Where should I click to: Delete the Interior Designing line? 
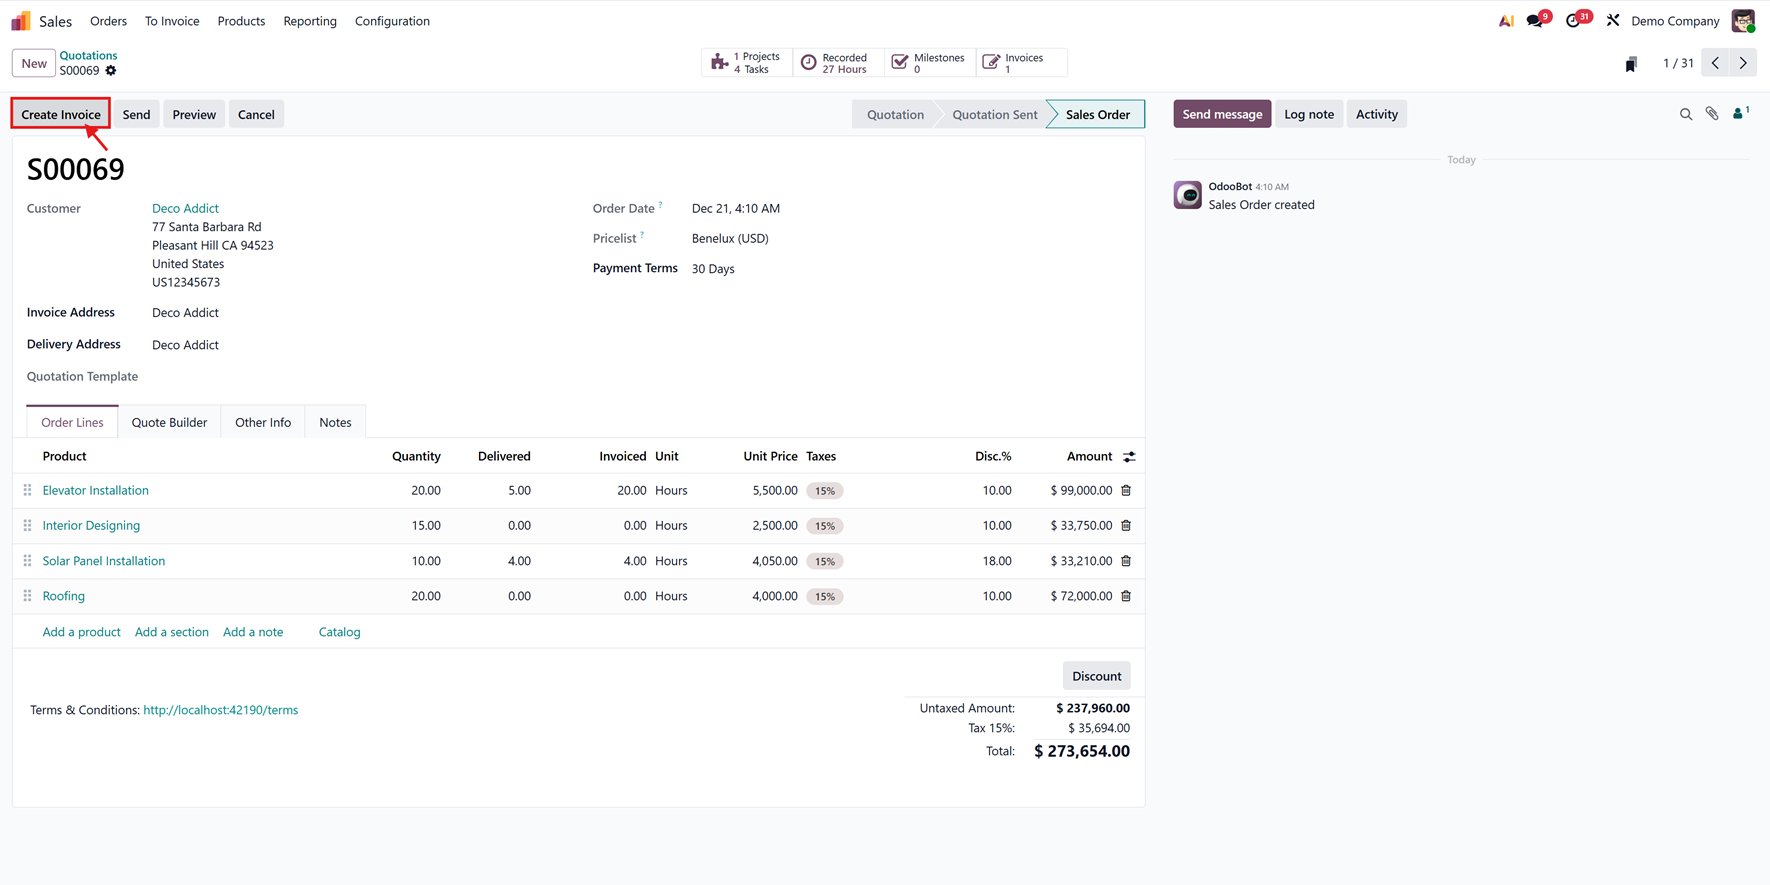[x=1126, y=526]
